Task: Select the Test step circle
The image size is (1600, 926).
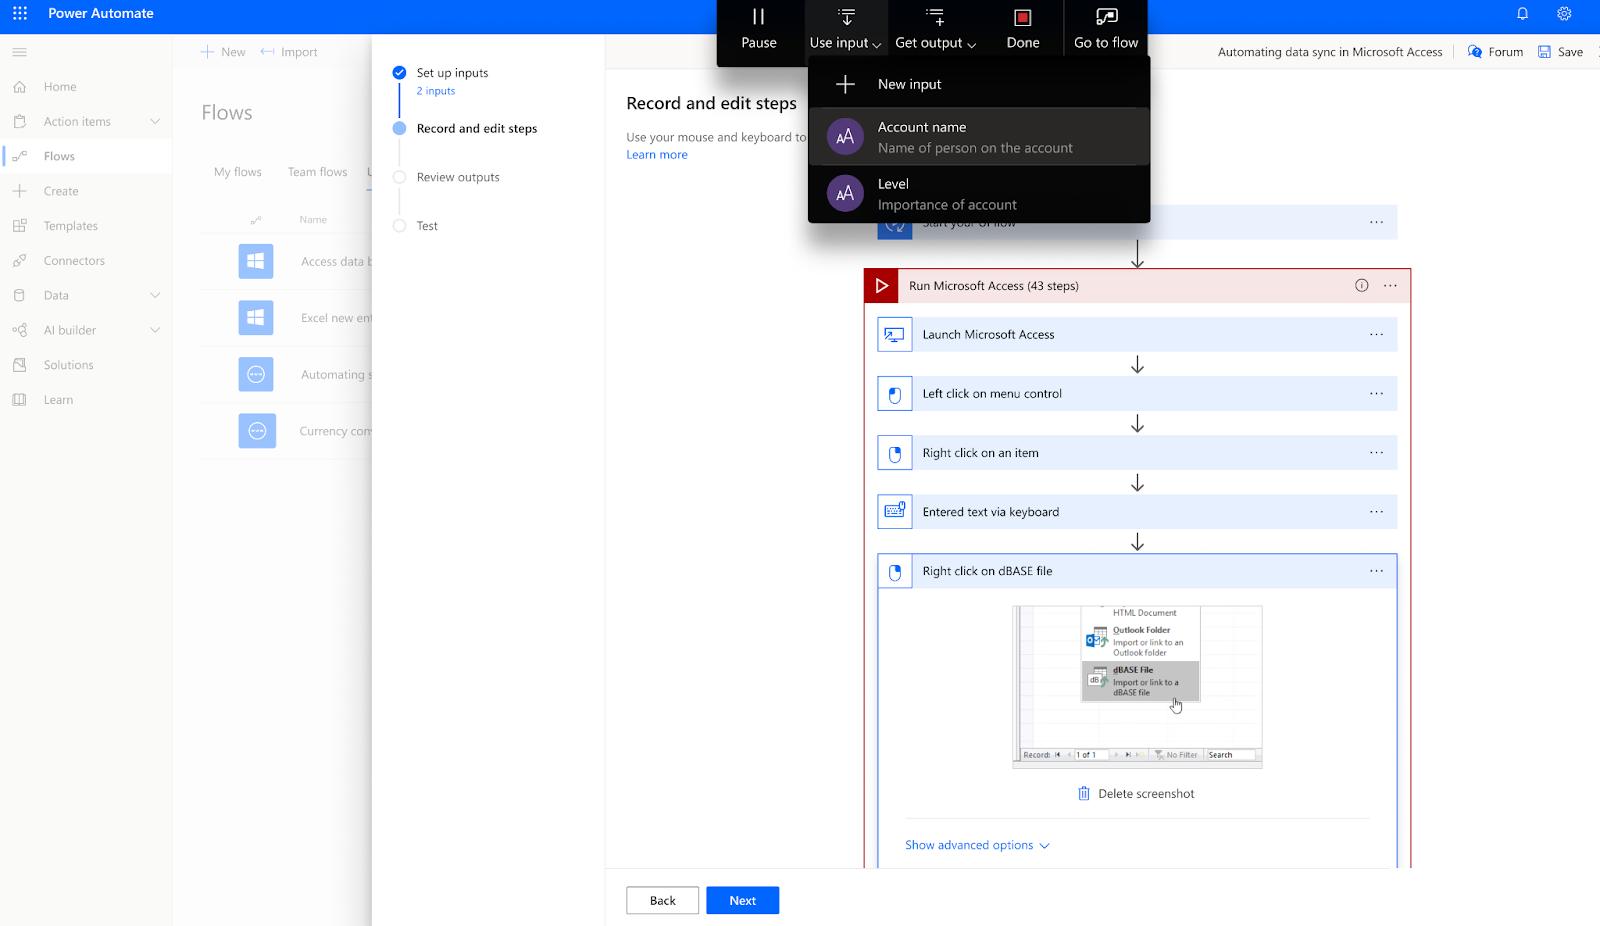Action: 399,226
